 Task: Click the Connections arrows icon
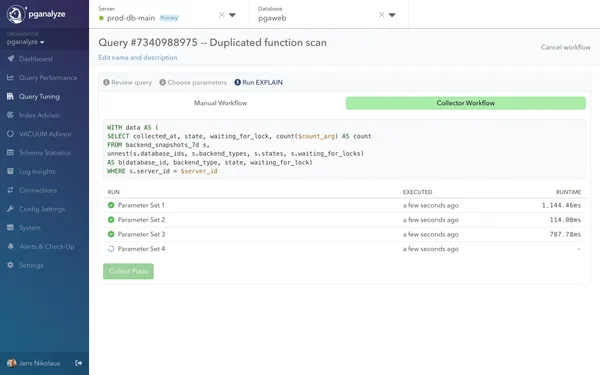(x=10, y=190)
